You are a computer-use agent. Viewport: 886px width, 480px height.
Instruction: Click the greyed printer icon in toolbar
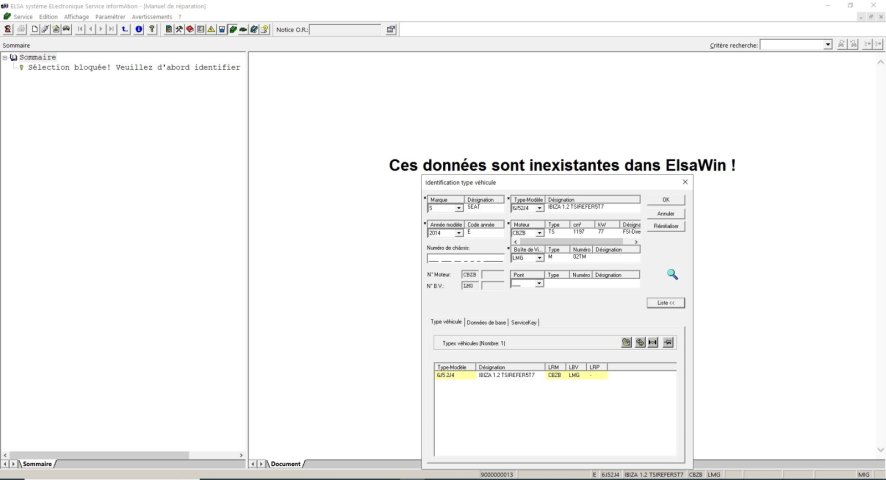pos(21,29)
